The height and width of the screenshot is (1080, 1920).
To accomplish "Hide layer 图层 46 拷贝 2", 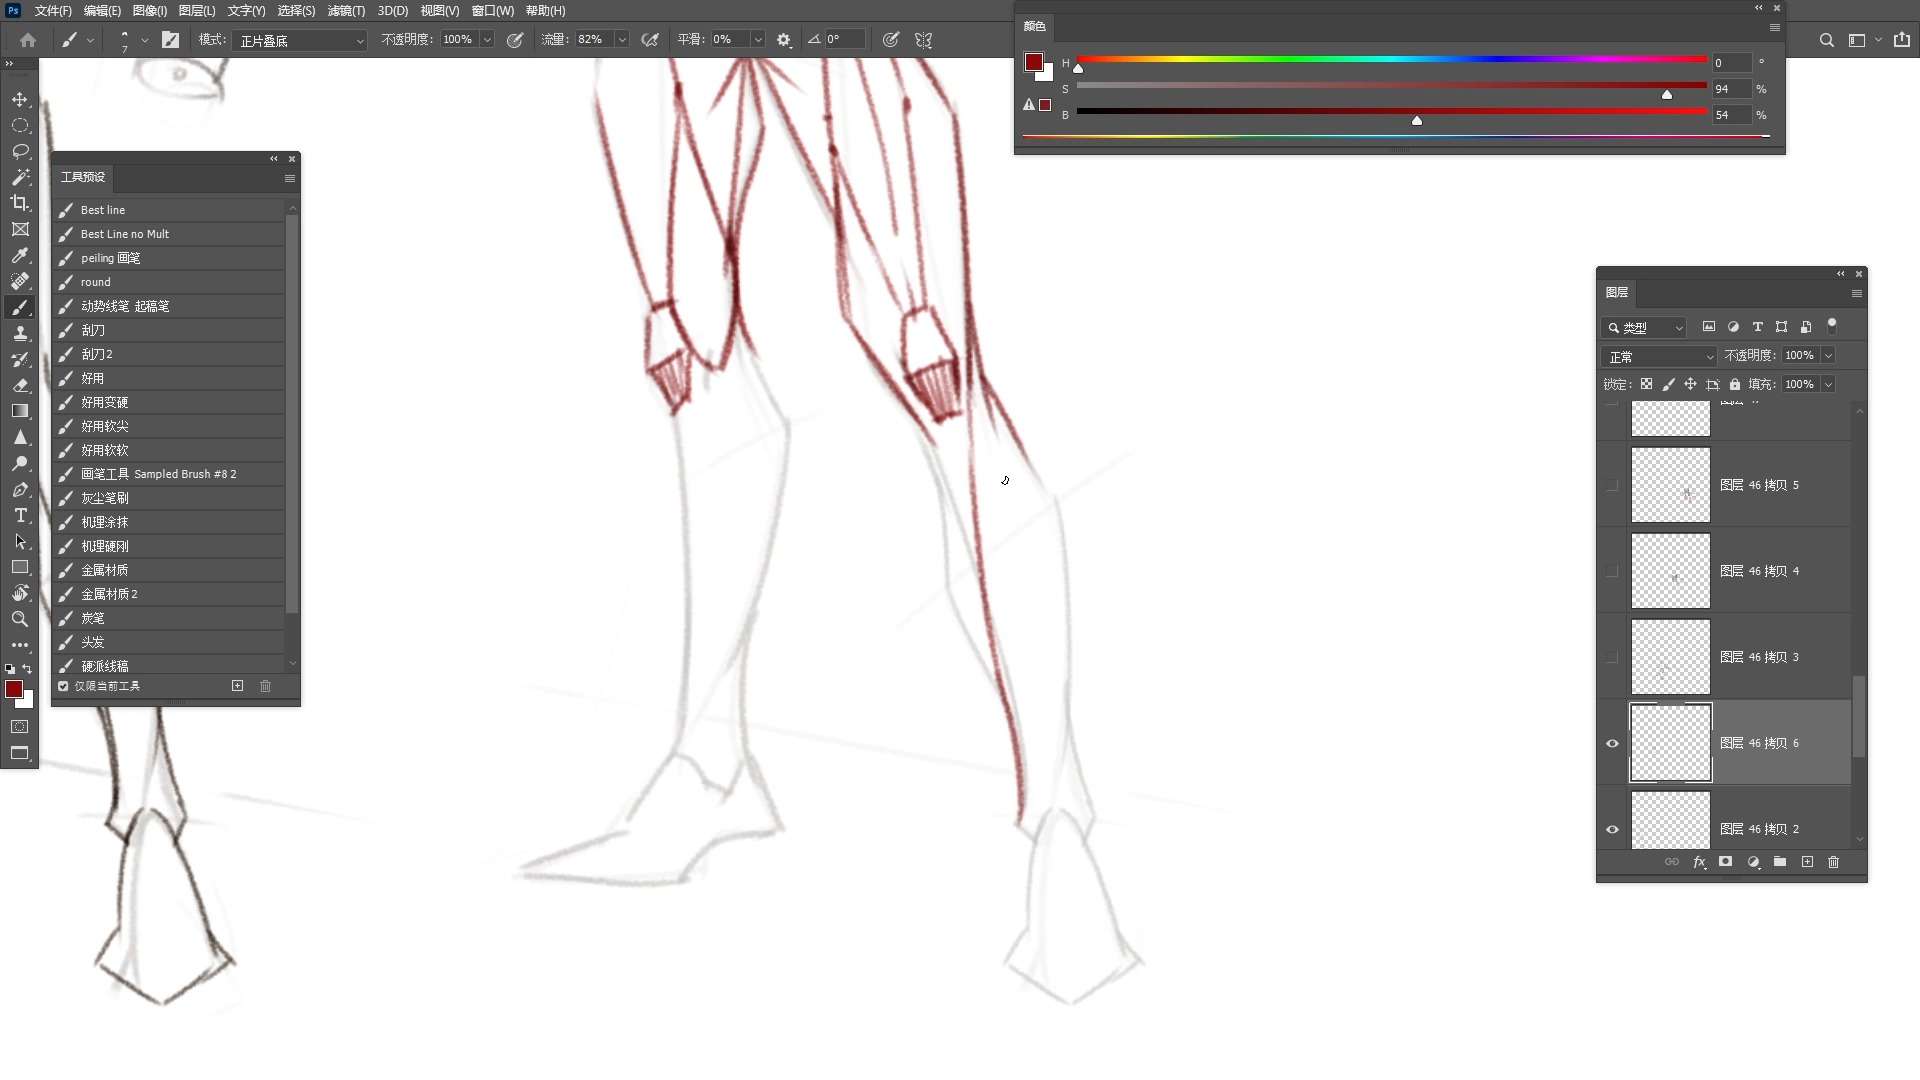I will 1612,829.
